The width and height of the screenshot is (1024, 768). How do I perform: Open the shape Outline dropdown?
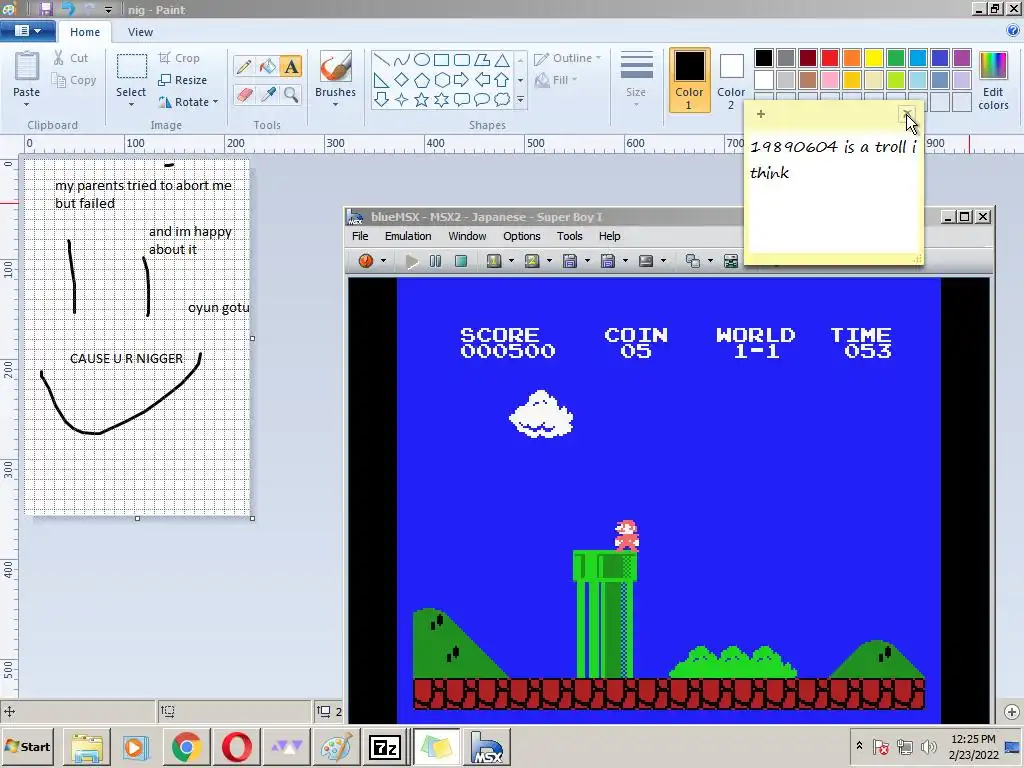pyautogui.click(x=598, y=58)
